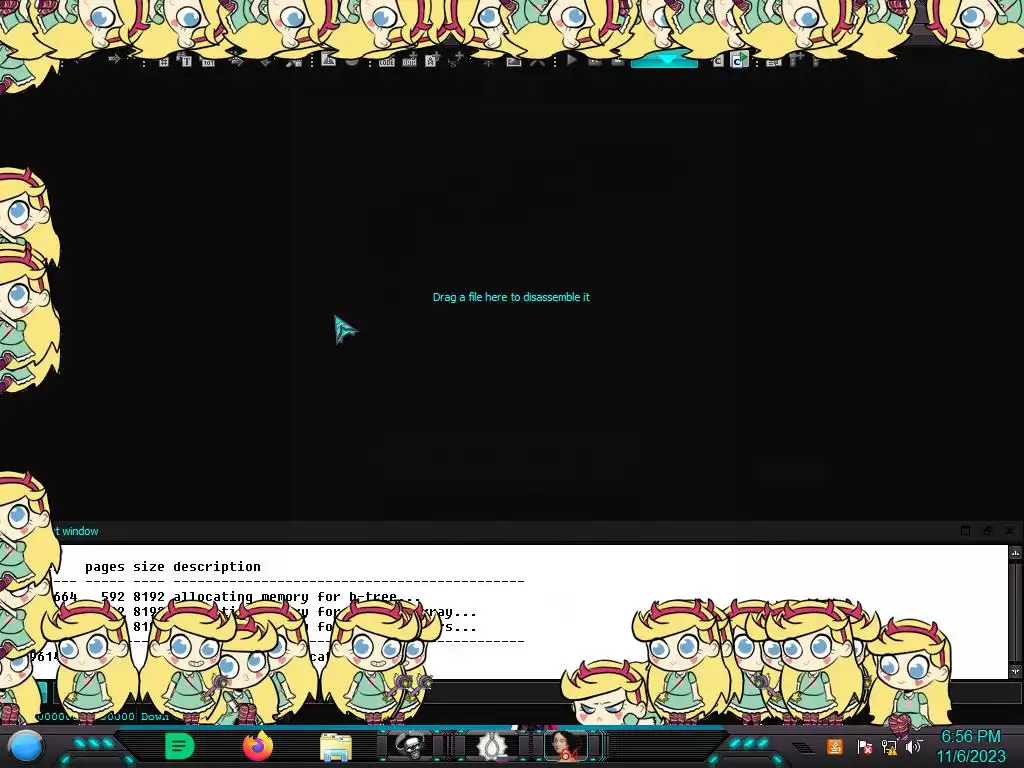Click the list-style icon near toolbar end

click(x=773, y=62)
